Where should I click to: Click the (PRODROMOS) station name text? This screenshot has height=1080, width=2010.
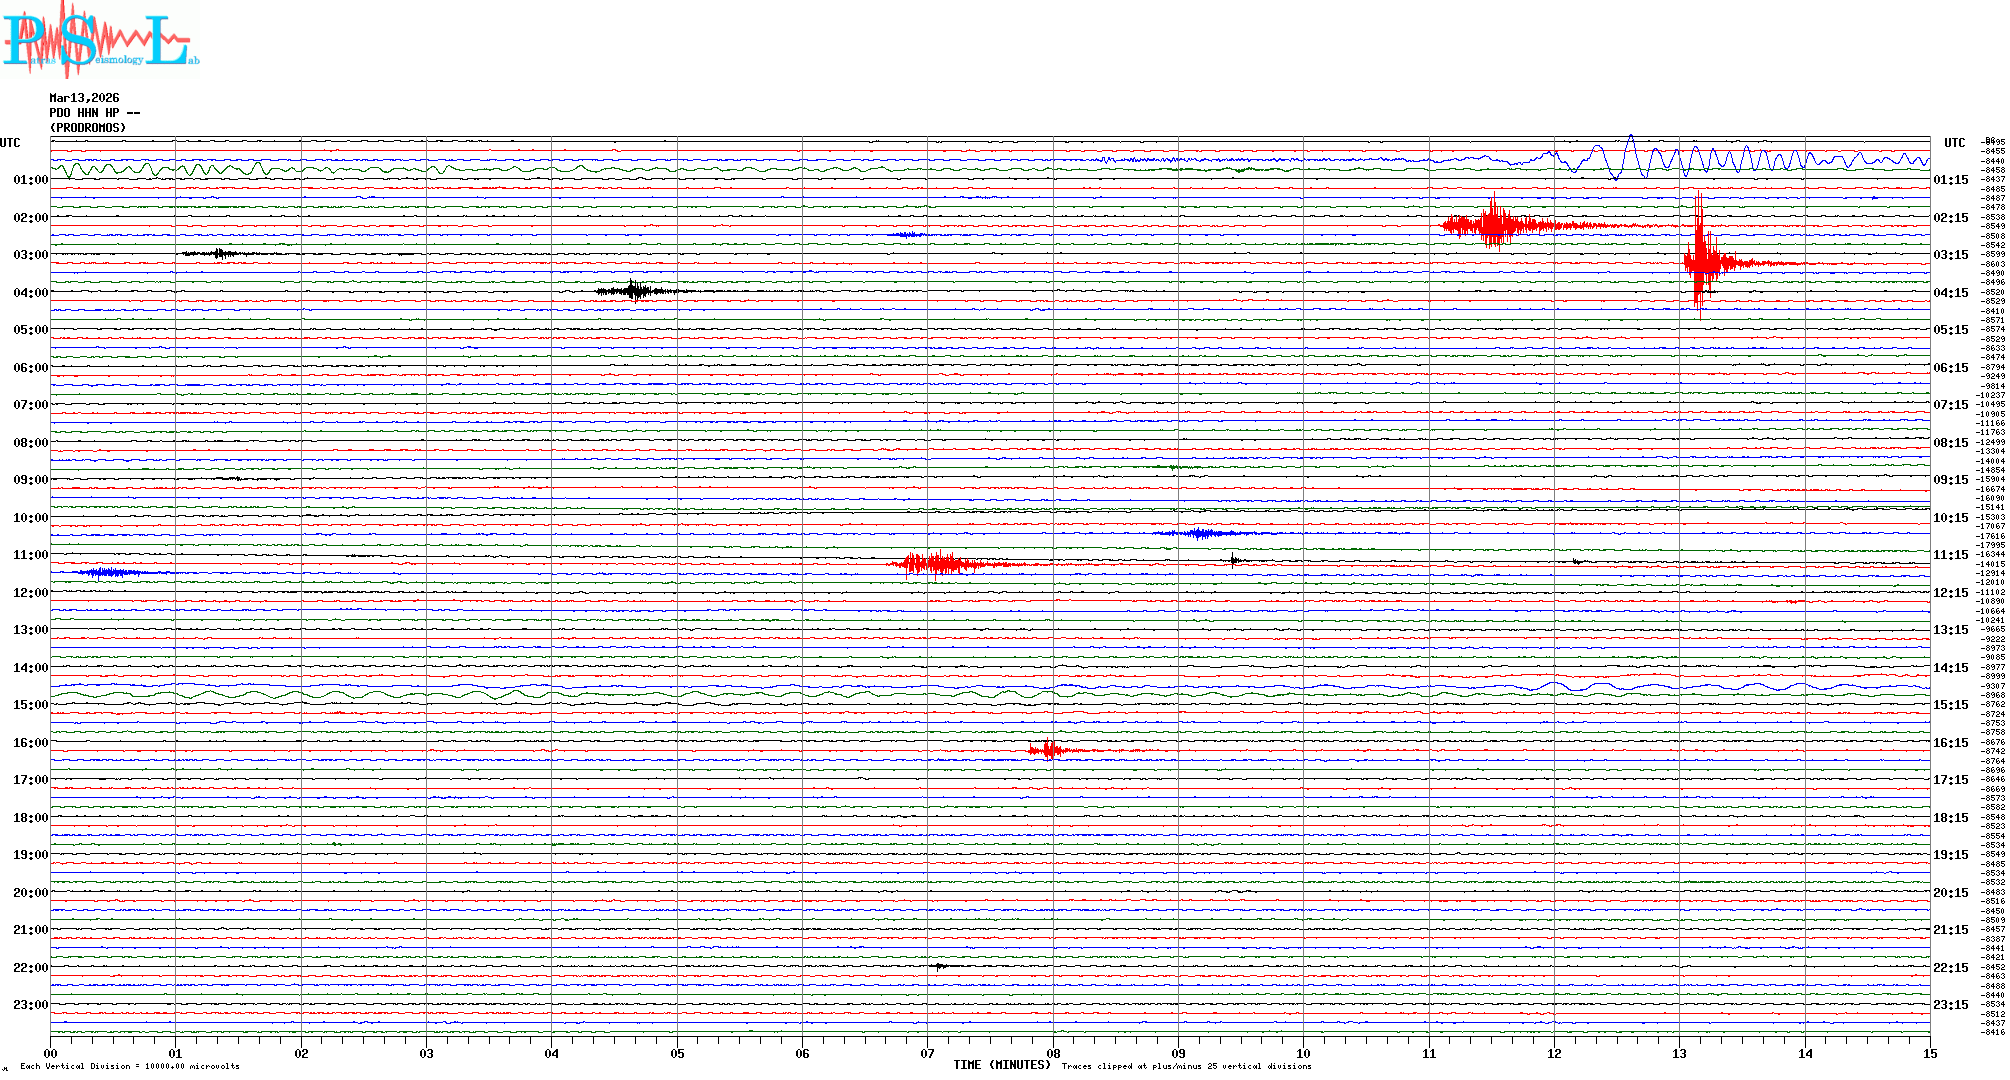pos(88,128)
